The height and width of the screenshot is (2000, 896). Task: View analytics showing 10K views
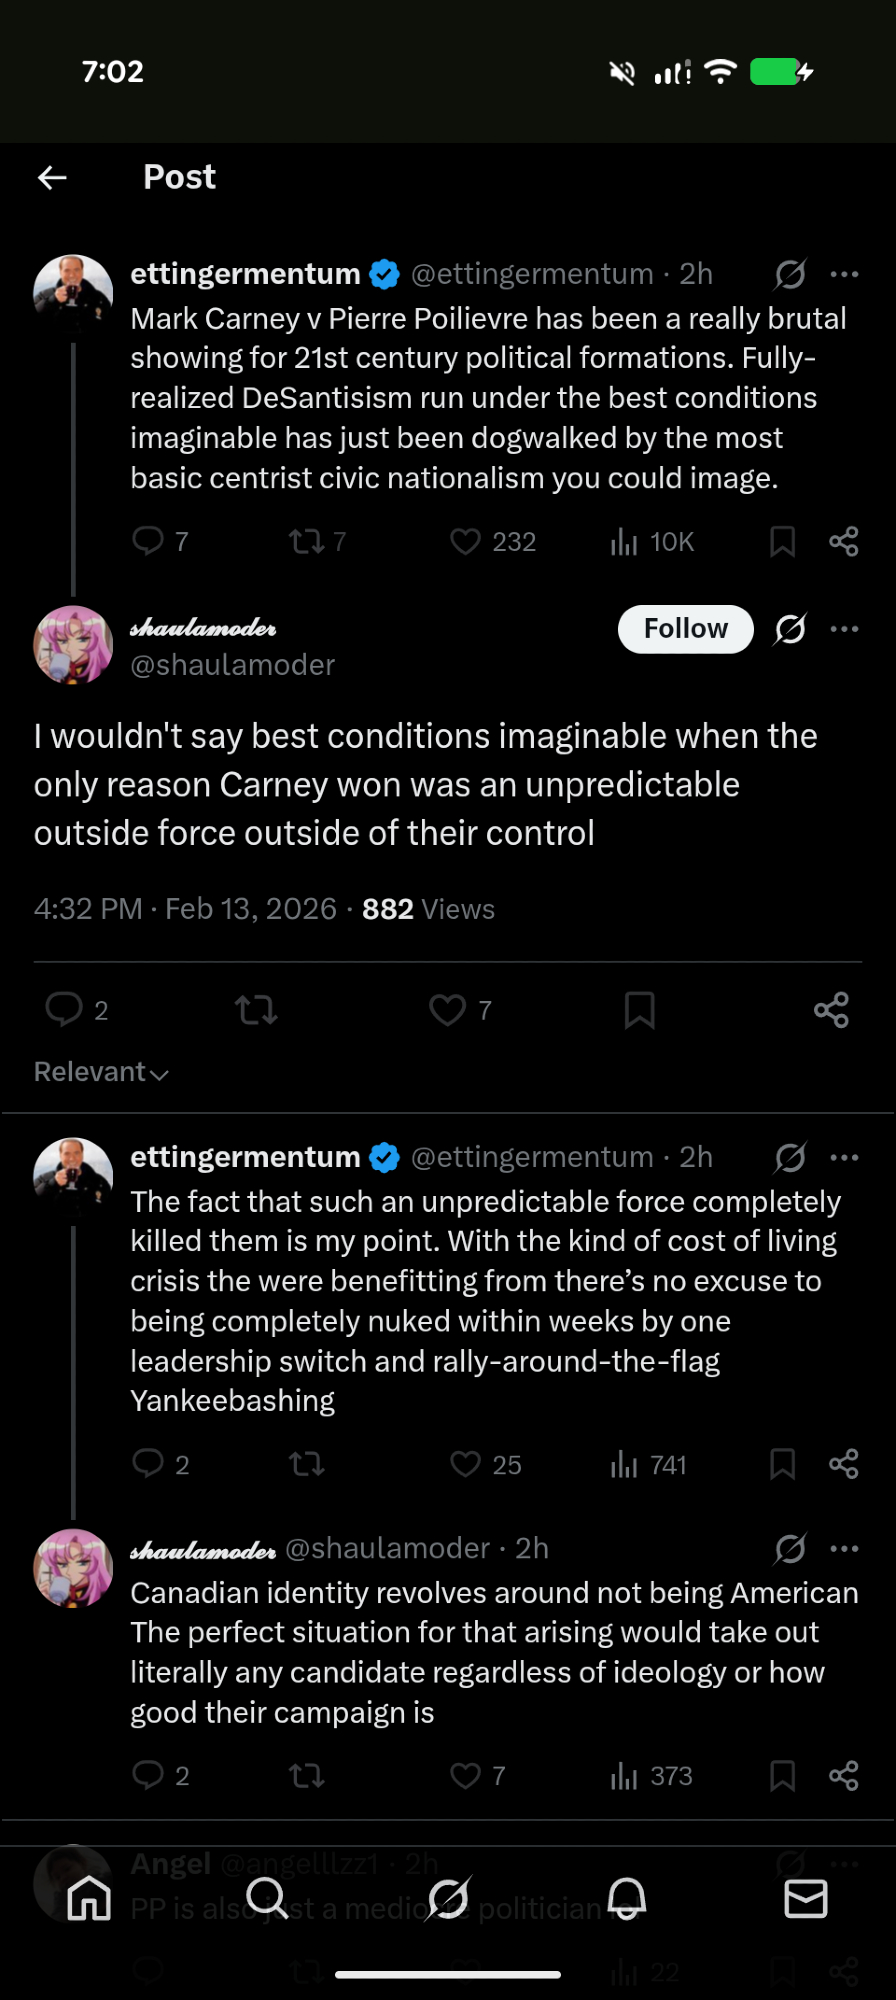coord(652,542)
